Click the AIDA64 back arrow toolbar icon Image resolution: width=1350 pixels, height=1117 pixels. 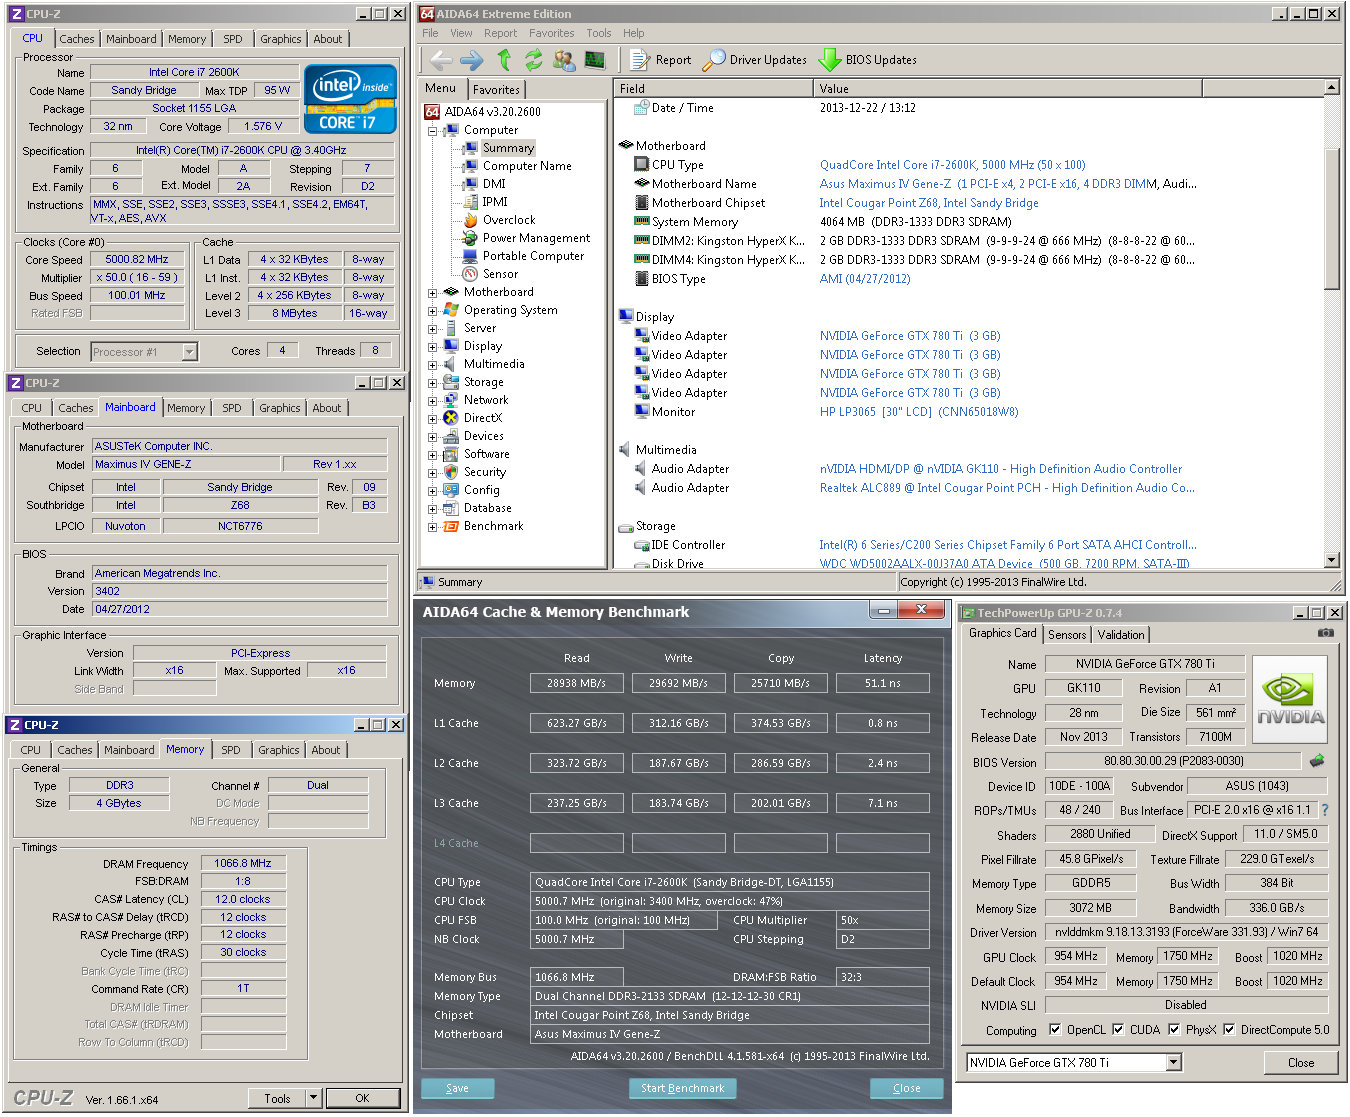point(441,60)
